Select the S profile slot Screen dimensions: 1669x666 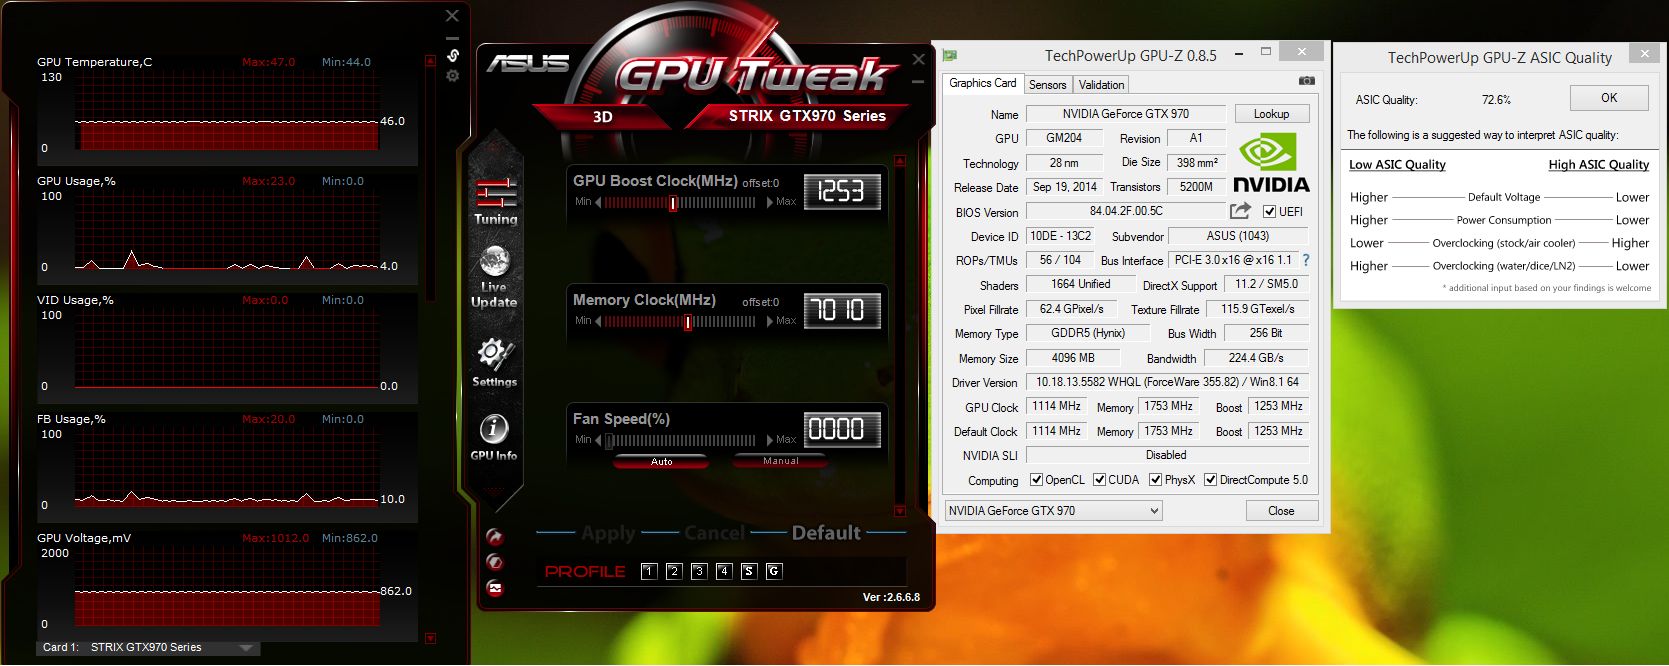(749, 571)
